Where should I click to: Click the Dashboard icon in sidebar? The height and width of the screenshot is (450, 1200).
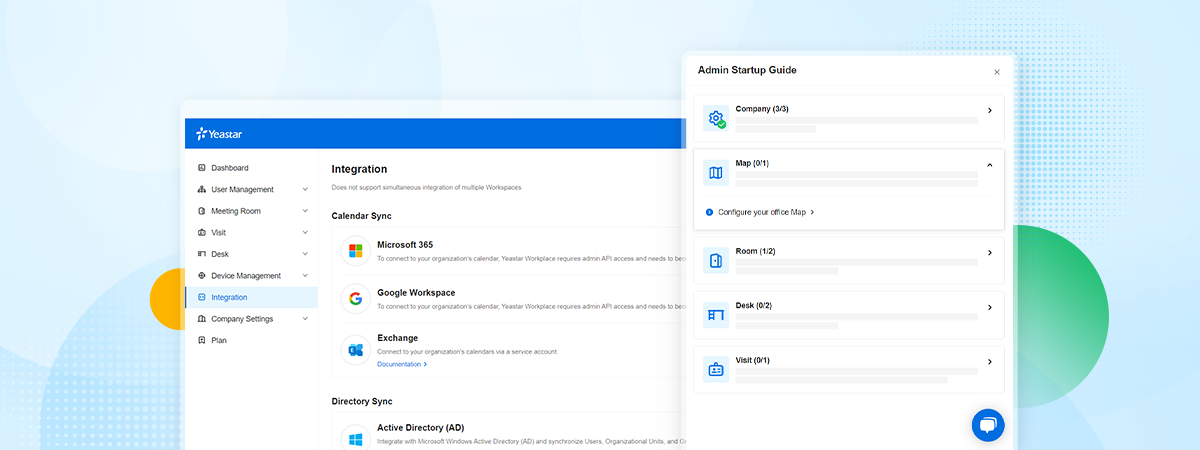pyautogui.click(x=202, y=168)
